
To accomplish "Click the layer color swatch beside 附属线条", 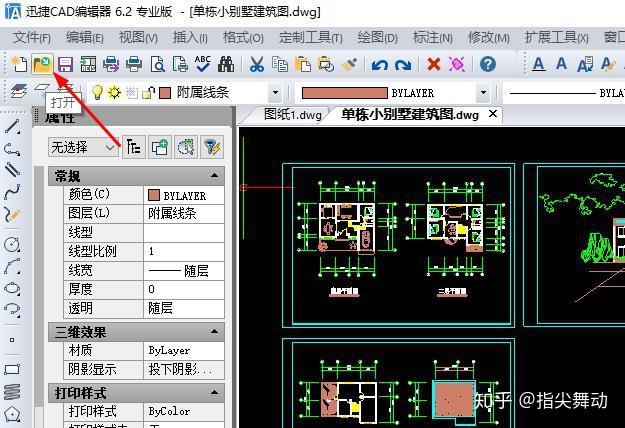I will [165, 93].
